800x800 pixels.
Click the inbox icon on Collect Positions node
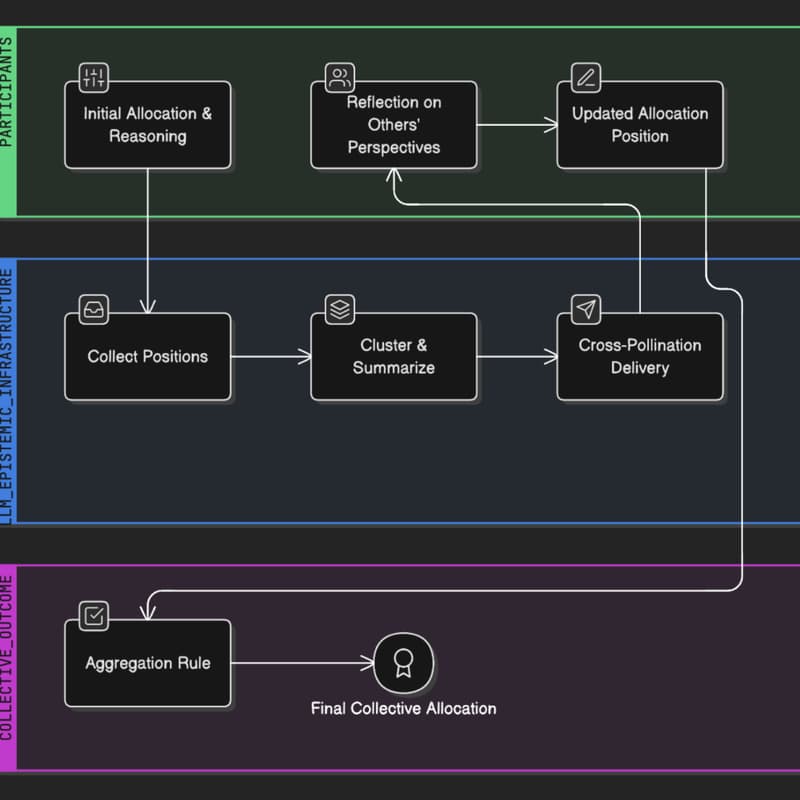tap(93, 309)
